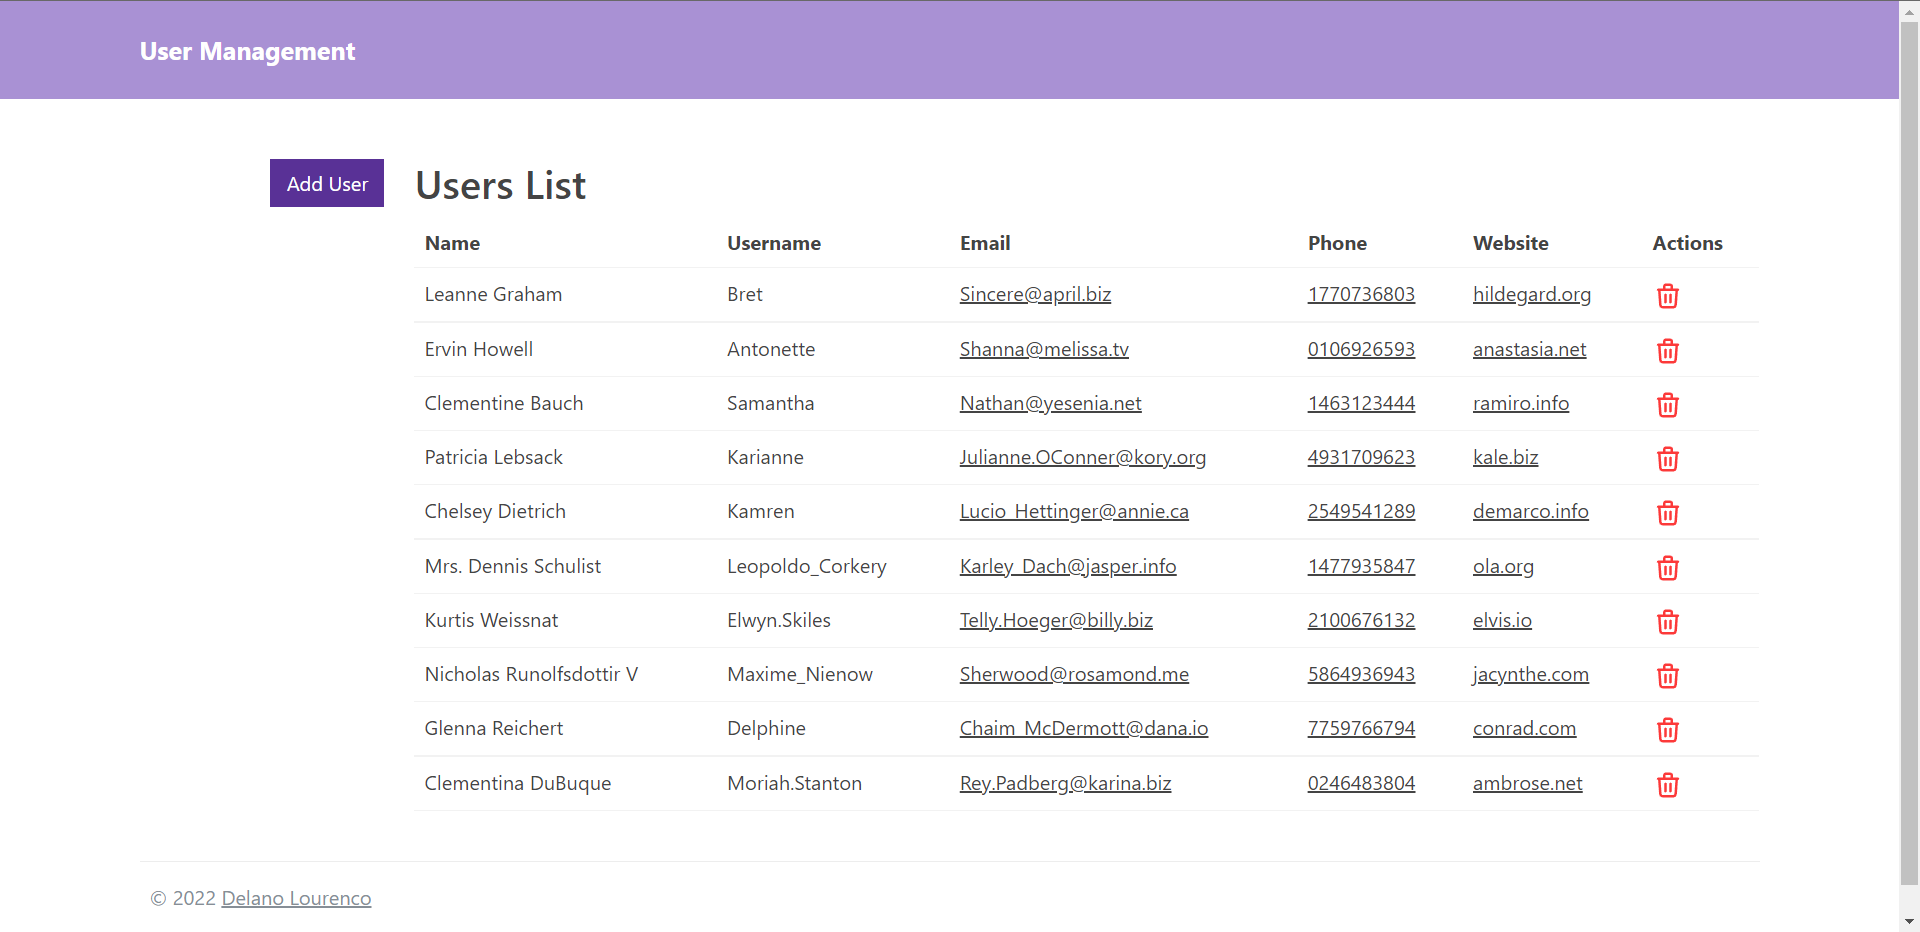Call phone number 0106926593
Viewport: 1920px width, 932px height.
[x=1361, y=349]
